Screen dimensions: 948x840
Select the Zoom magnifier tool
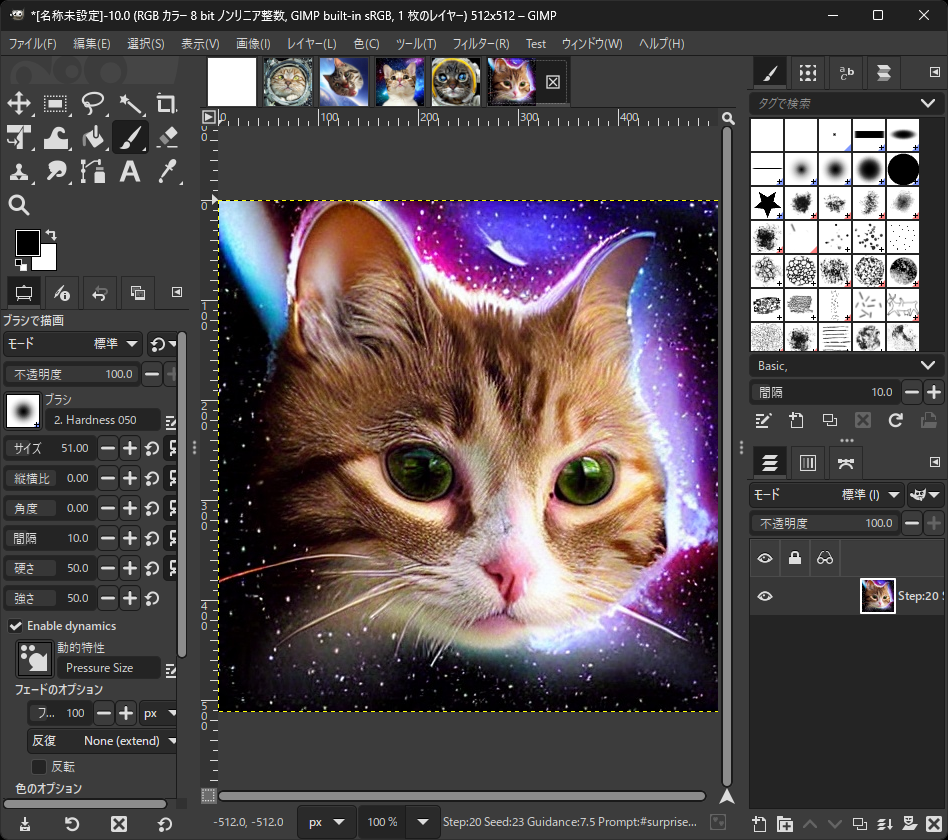(x=19, y=205)
